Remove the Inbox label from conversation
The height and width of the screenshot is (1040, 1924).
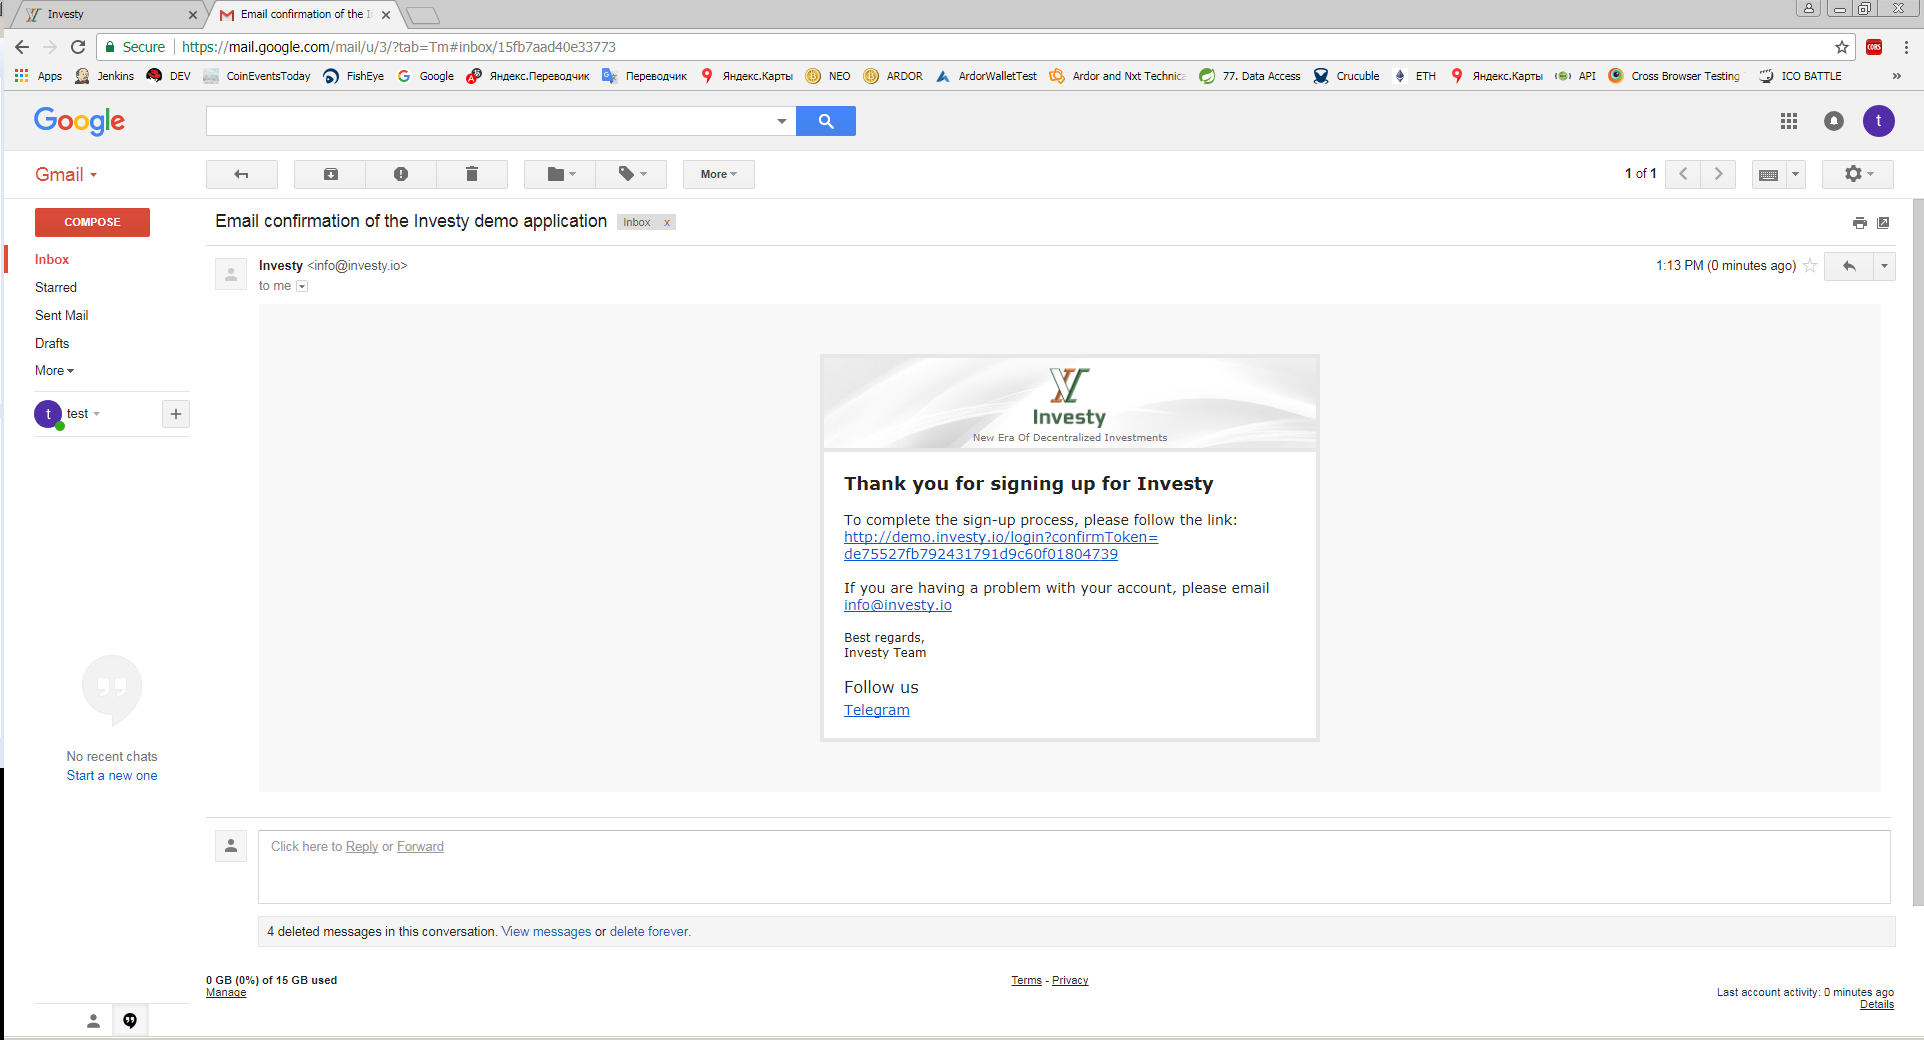(x=667, y=223)
